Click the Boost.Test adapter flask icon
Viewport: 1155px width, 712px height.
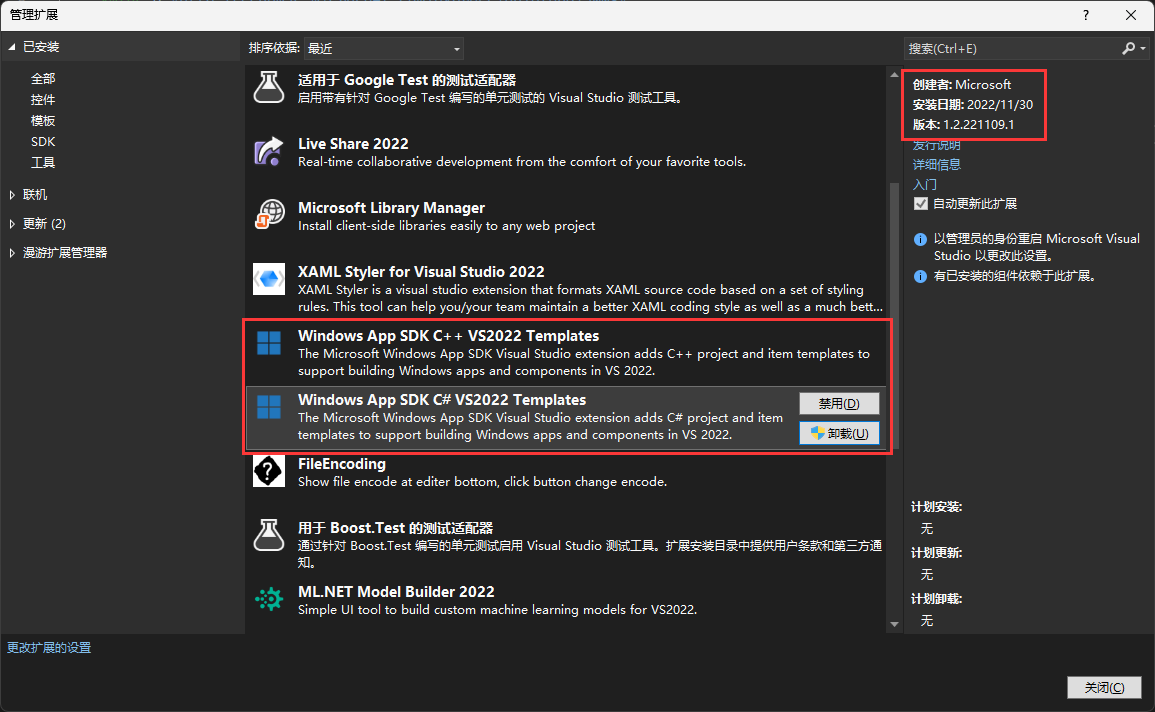click(269, 535)
